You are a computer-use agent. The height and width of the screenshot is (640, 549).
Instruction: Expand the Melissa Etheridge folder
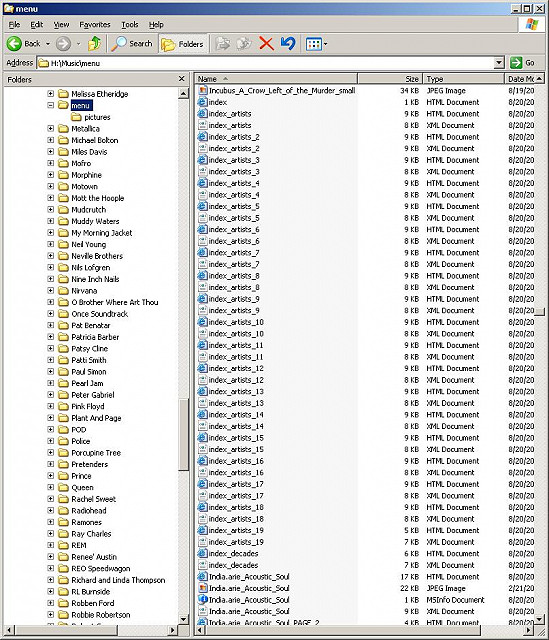pos(50,93)
